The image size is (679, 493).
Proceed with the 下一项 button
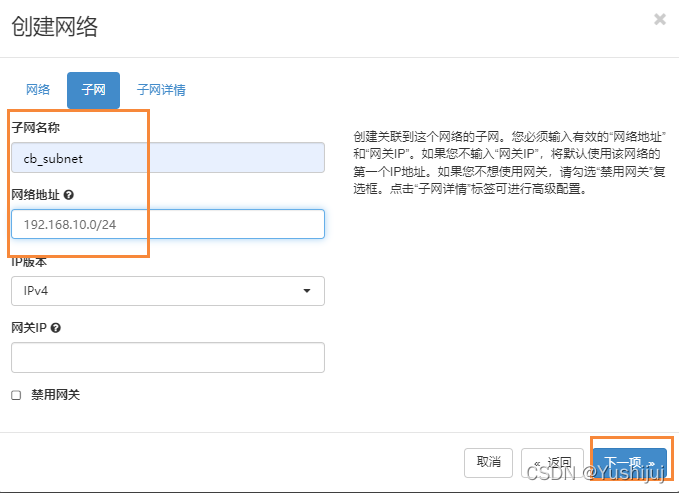coord(629,463)
